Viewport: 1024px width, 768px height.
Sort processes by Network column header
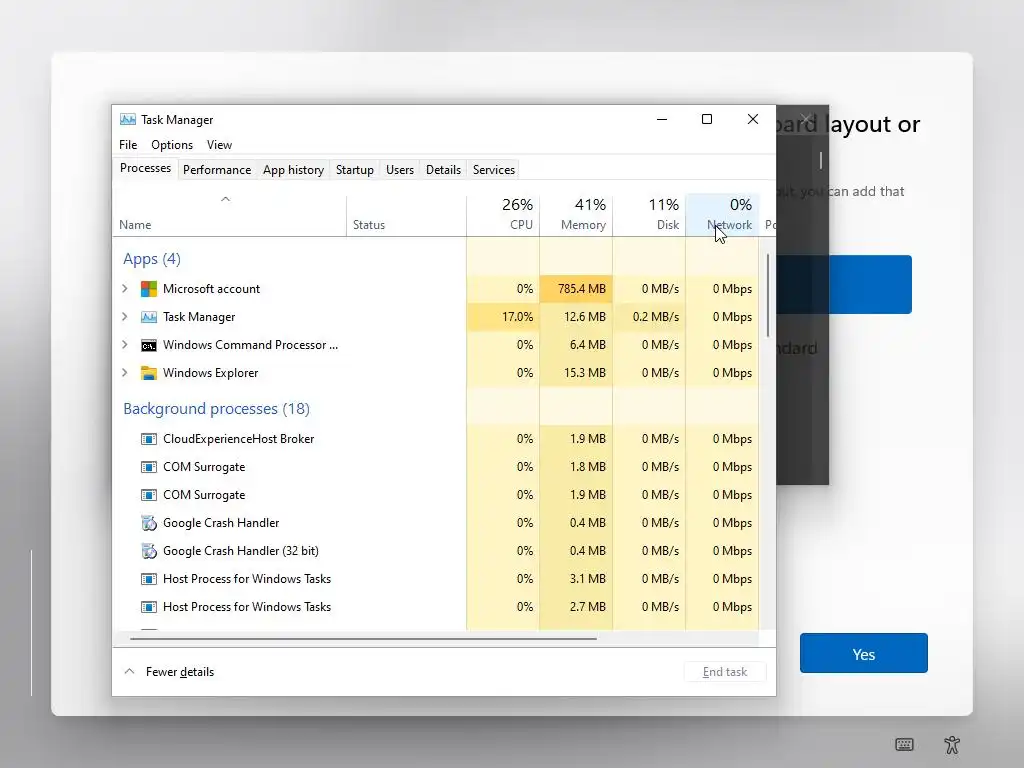click(722, 215)
